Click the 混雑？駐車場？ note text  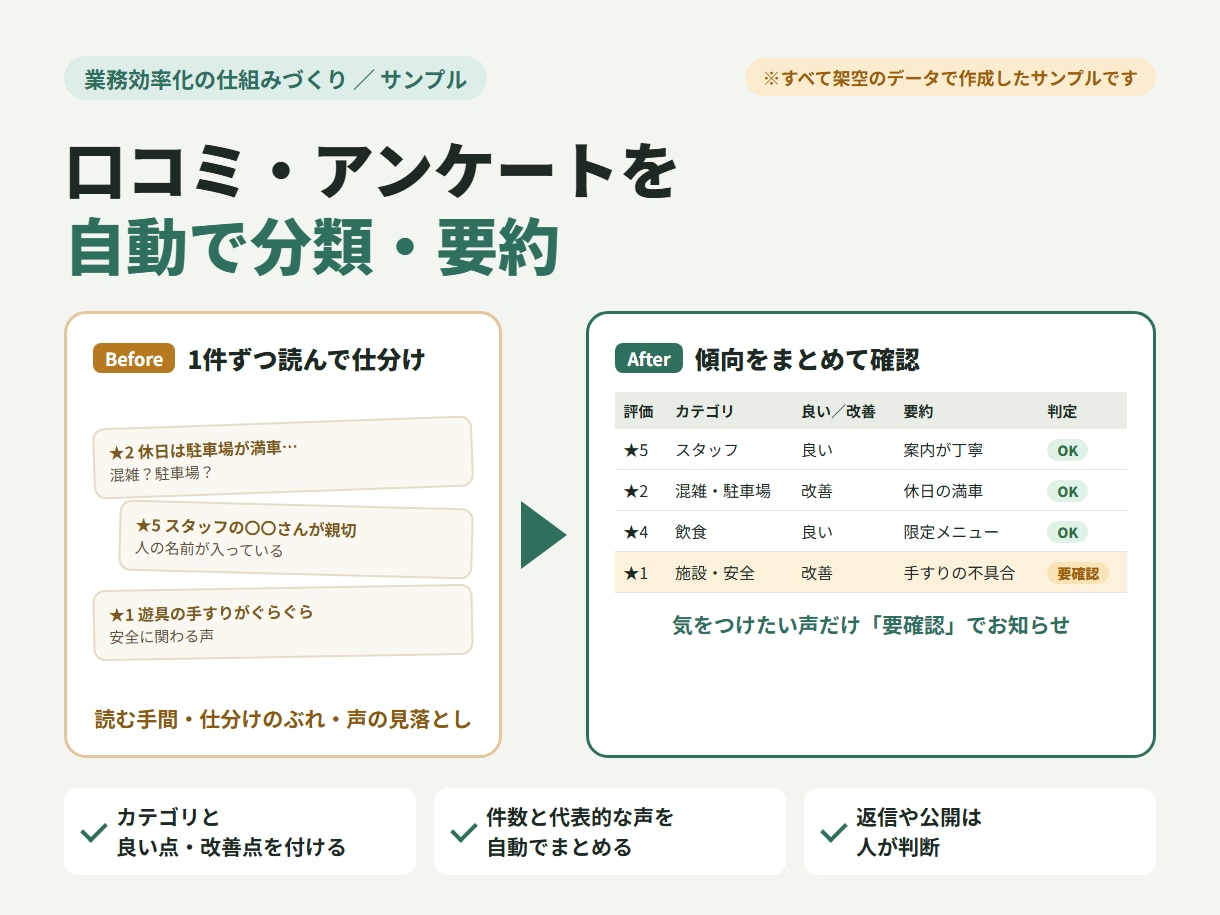coord(161,474)
